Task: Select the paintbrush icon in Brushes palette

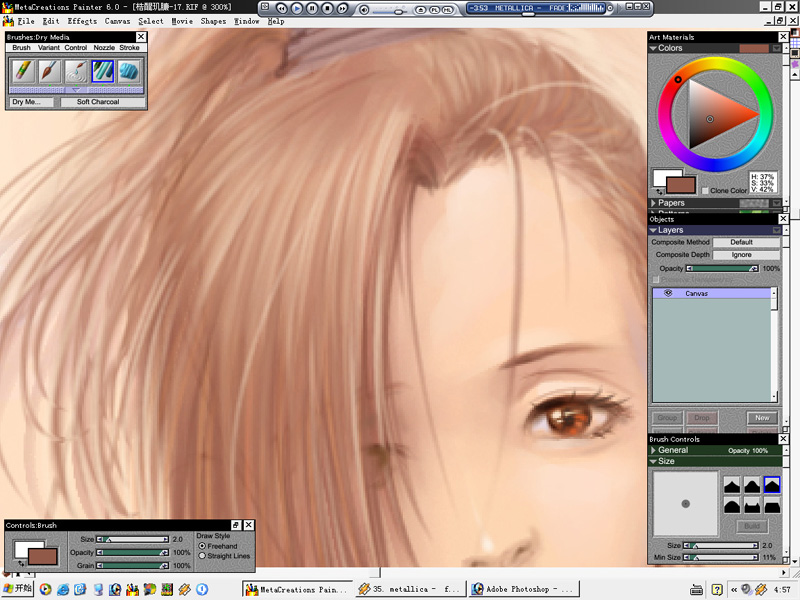Action: (x=49, y=71)
